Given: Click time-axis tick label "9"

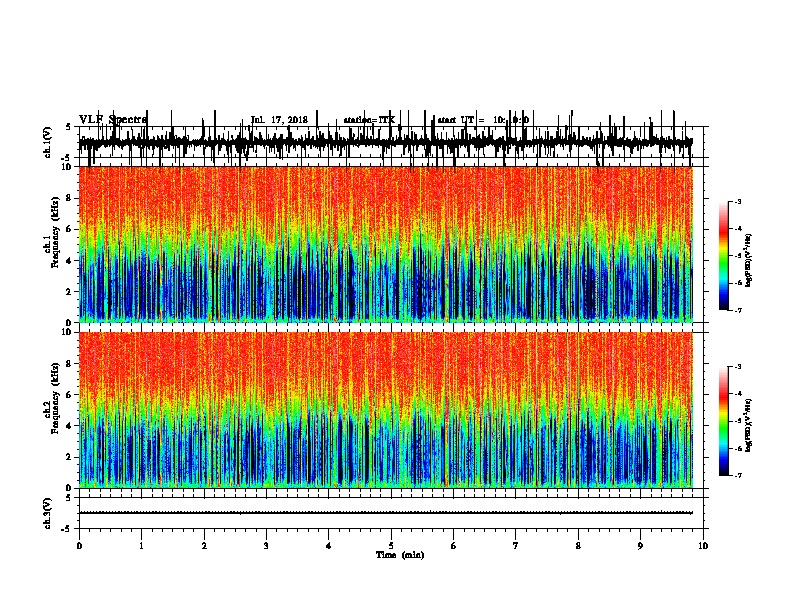Looking at the screenshot, I should click(640, 546).
